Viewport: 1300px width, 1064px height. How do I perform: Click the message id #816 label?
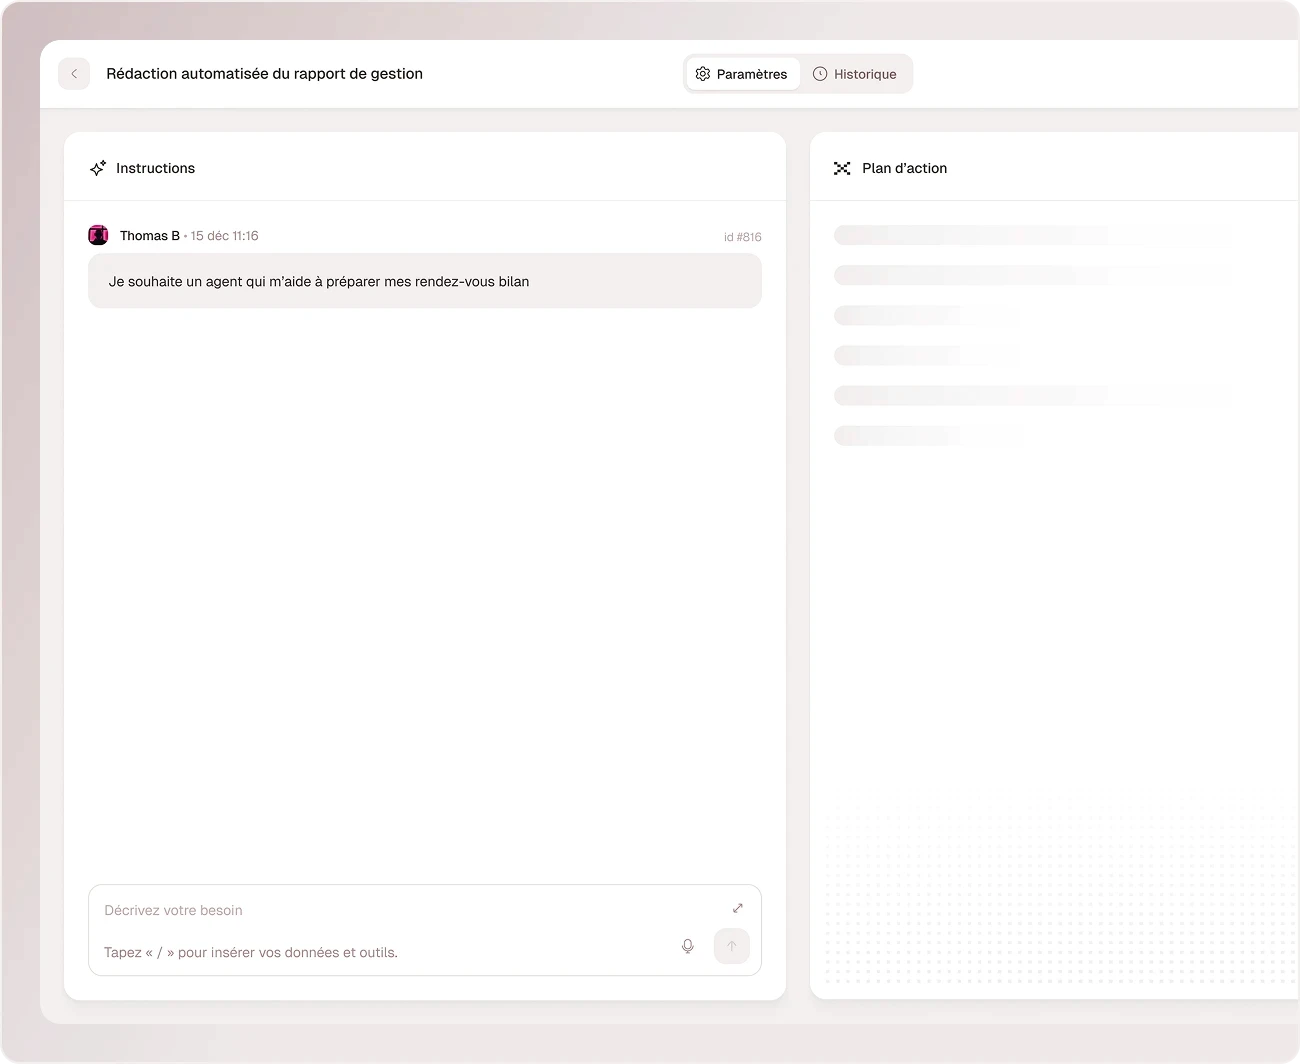[x=742, y=236]
